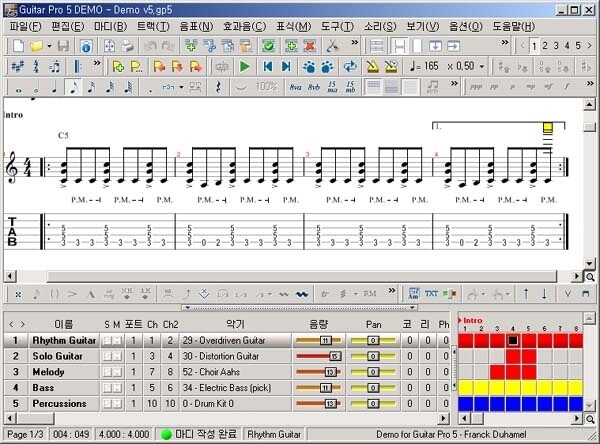Viewport: 600px width, 444px height.
Task: Click the repeat bar line icon
Action: [x=77, y=67]
